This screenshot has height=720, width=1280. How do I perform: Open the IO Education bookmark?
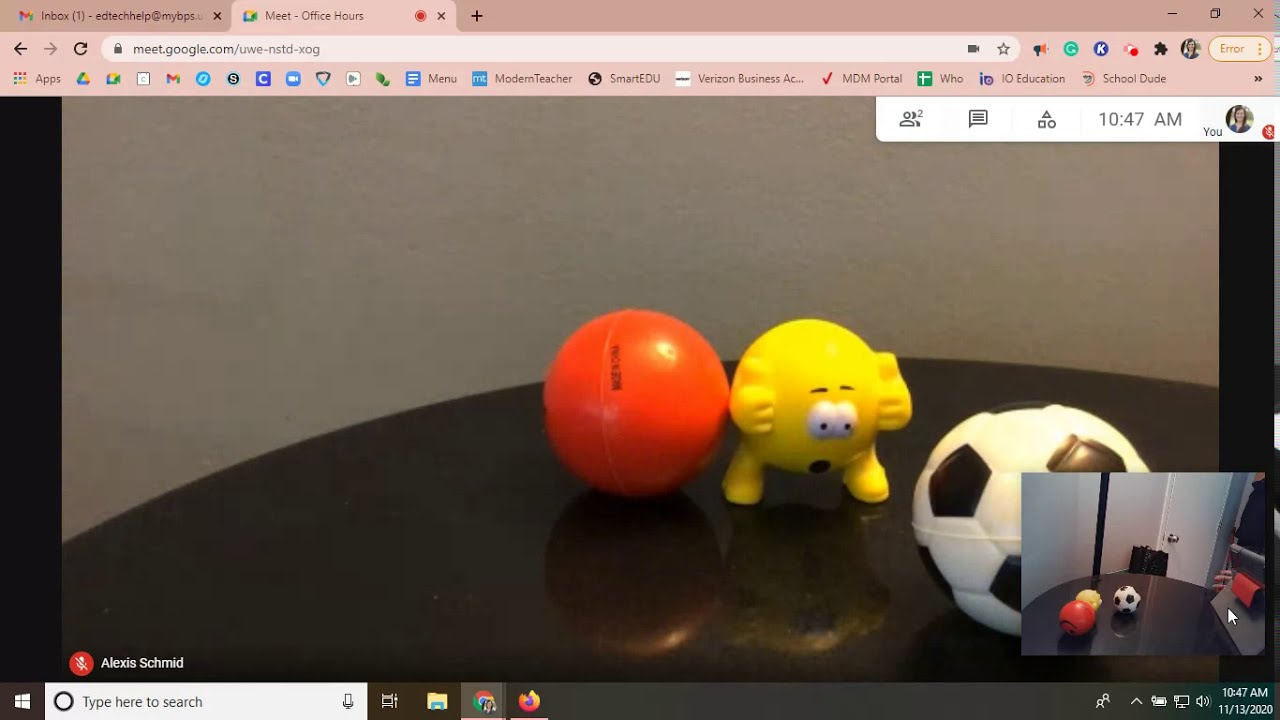1022,79
